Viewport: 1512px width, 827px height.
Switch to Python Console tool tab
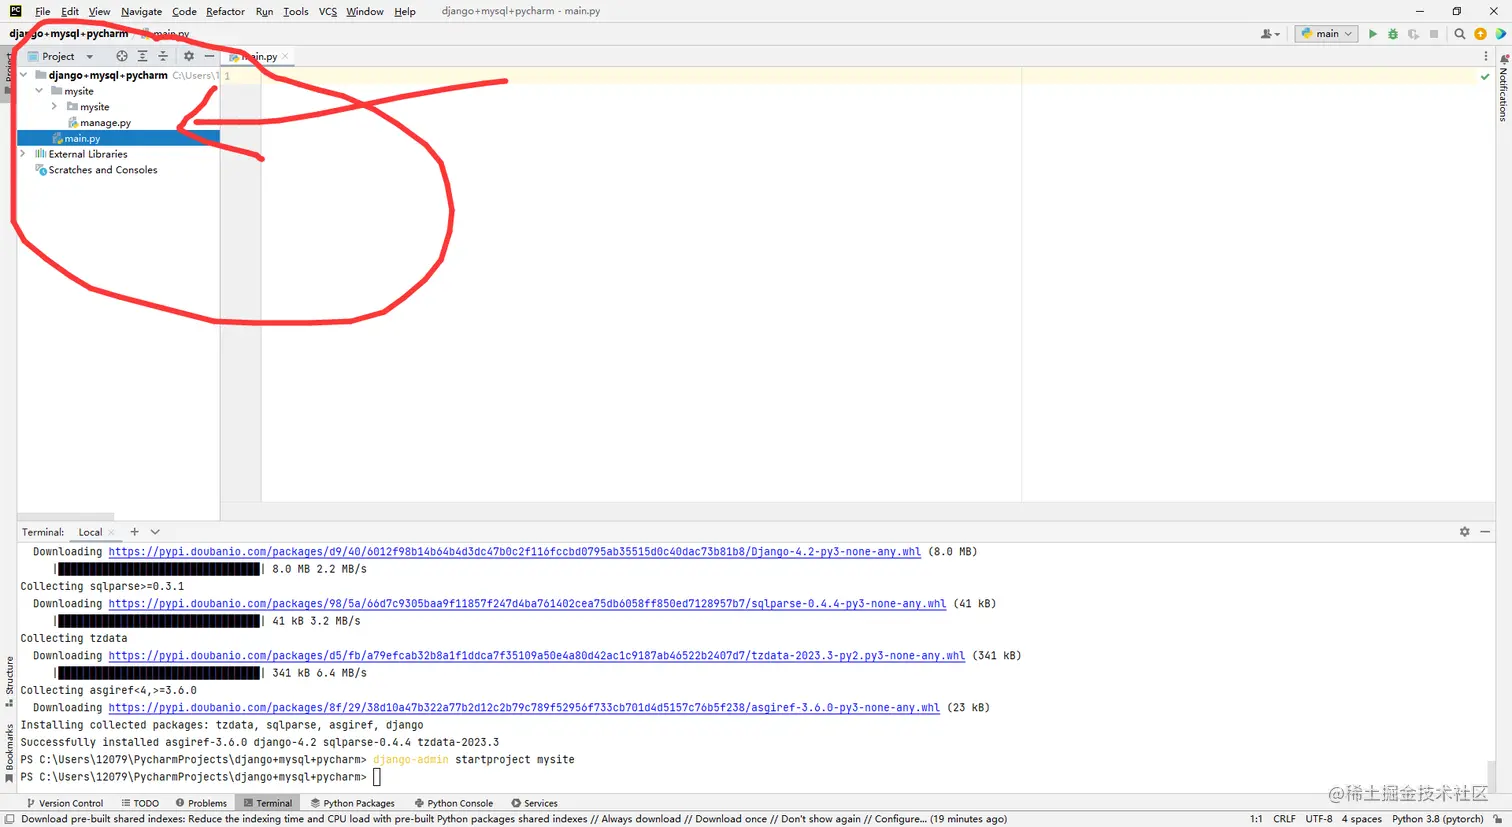454,803
